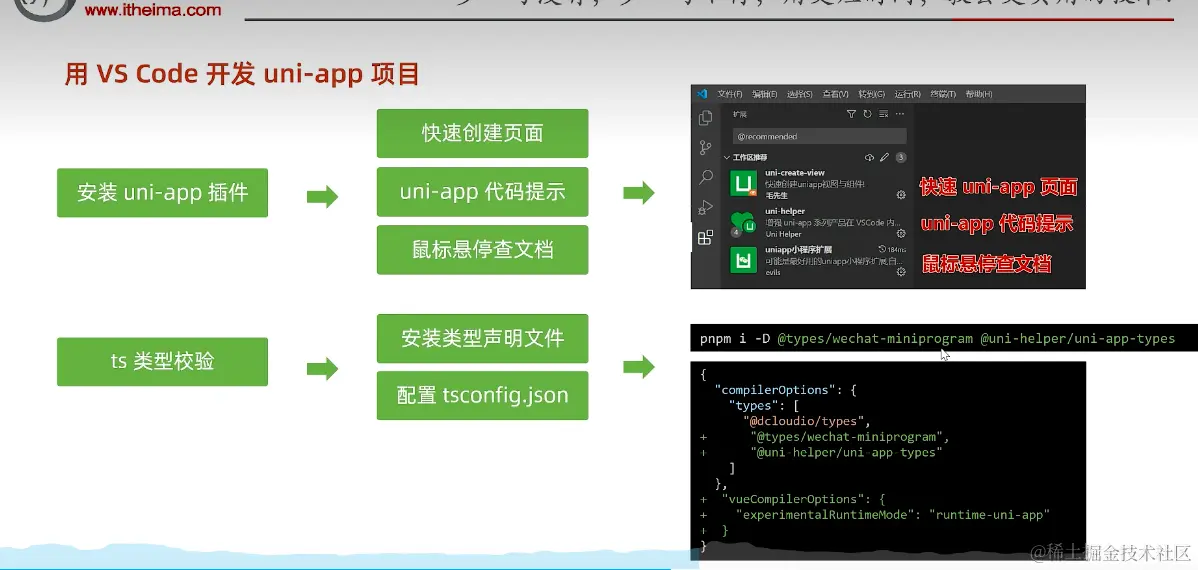Open the 运行(R) menu
This screenshot has height=570, width=1198.
(907, 94)
